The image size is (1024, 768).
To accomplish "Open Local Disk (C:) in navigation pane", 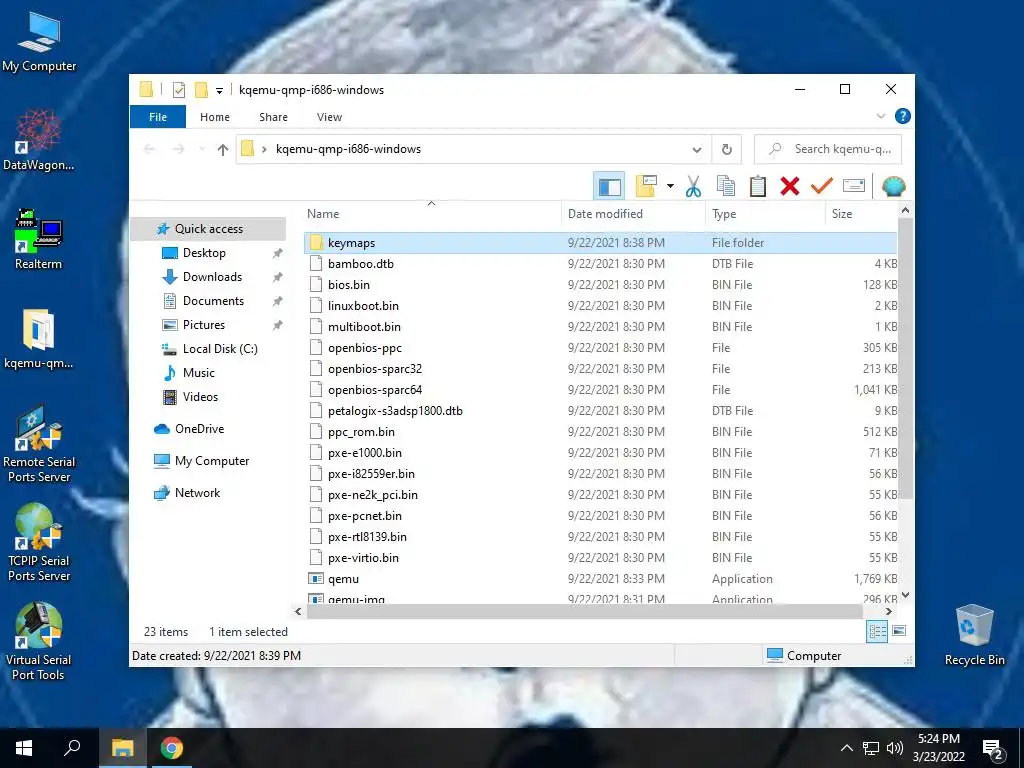I will tap(220, 349).
